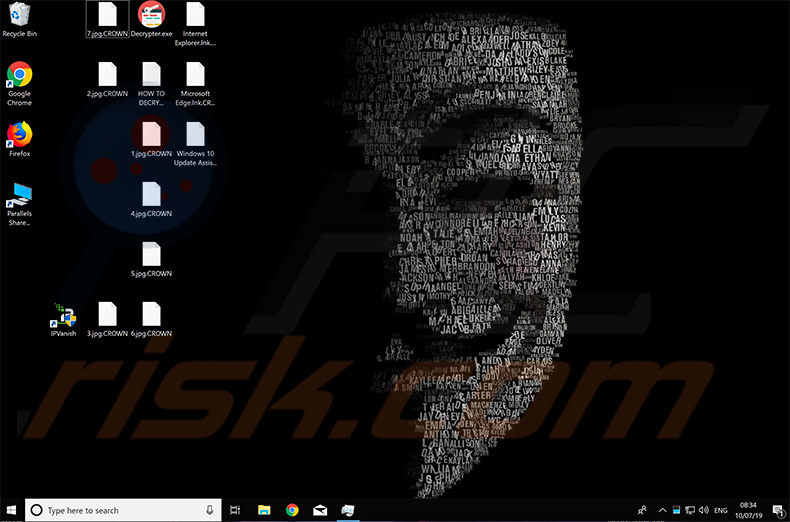
Task: Open File Explorer from taskbar
Action: click(264, 510)
